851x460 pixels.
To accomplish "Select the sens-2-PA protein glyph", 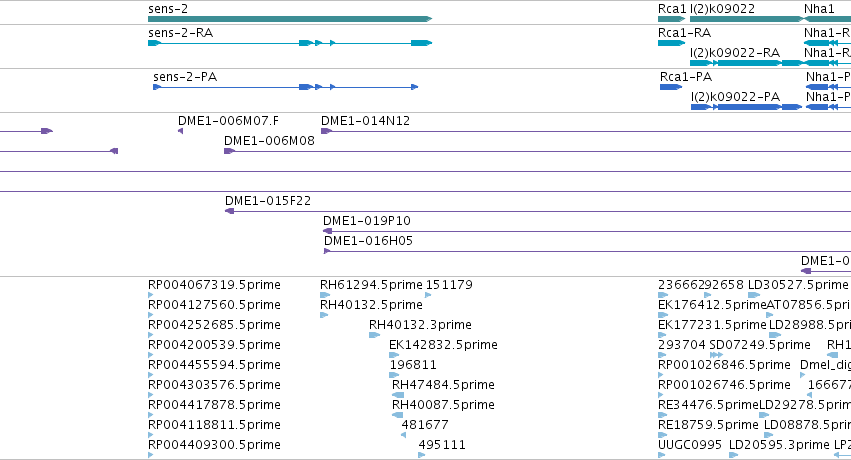I will [285, 87].
